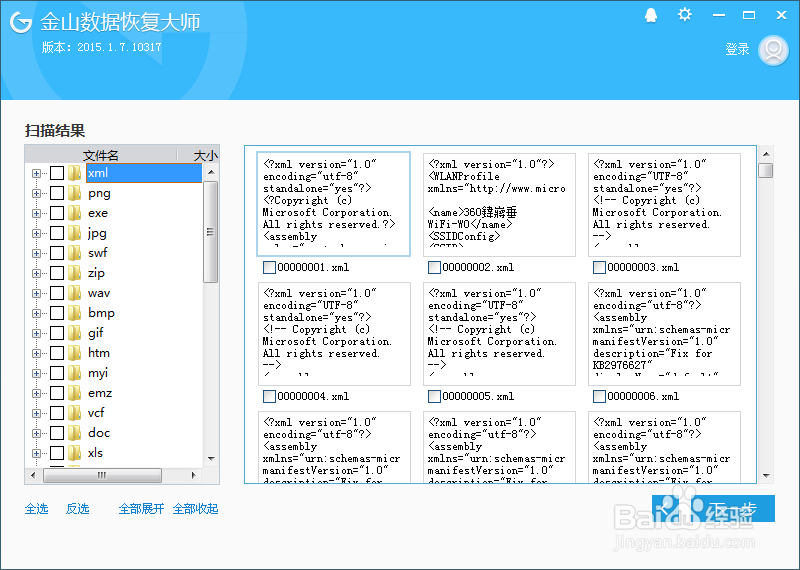The image size is (800, 570).
Task: Click the doc folder icon
Action: pyautogui.click(x=74, y=433)
